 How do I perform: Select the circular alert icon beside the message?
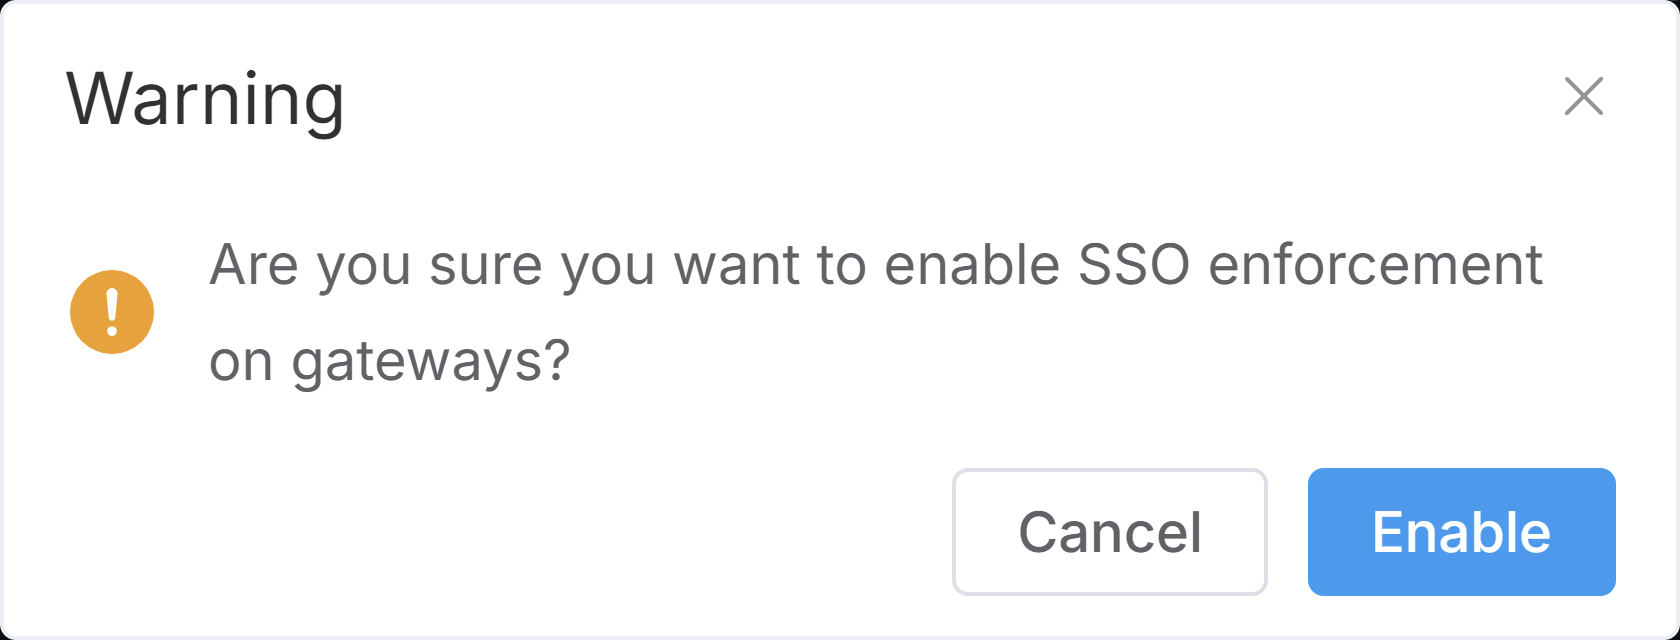(112, 312)
